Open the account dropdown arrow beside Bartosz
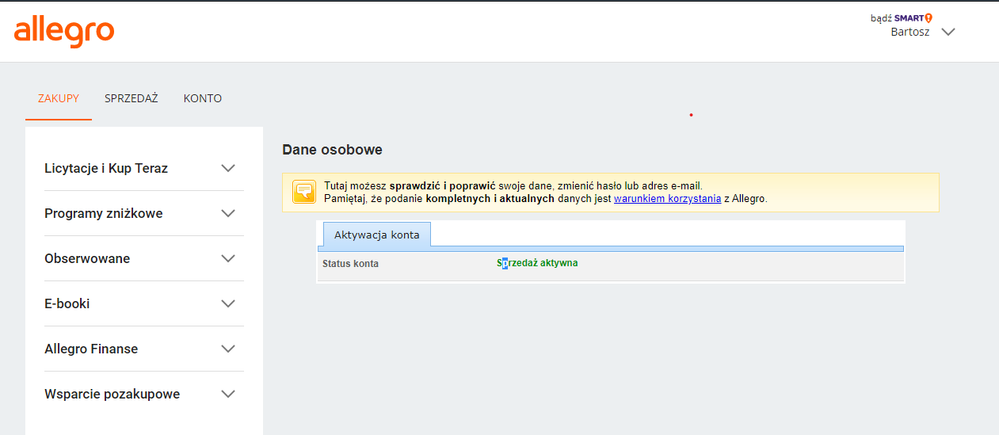The height and width of the screenshot is (435, 999). [x=949, y=32]
